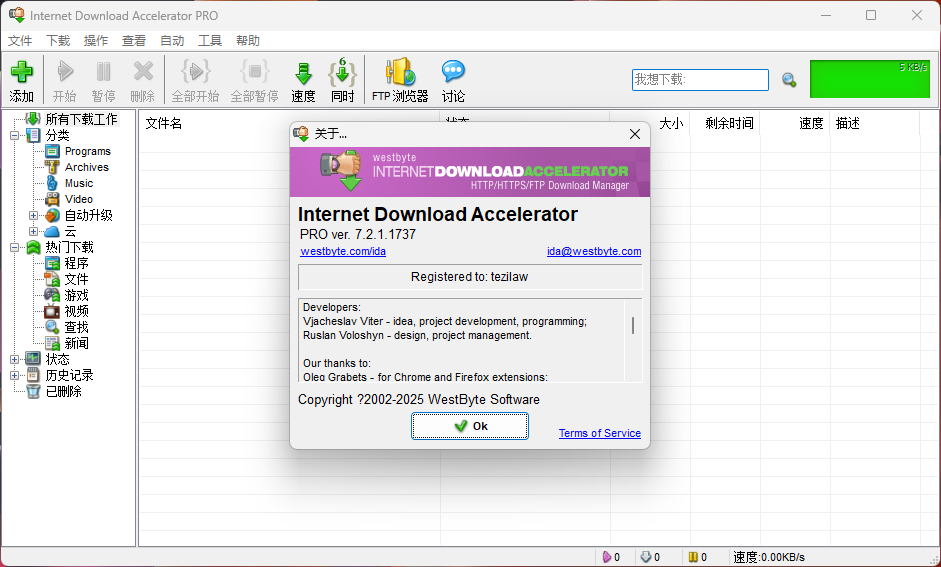
Task: Click the 剩余时间 column header
Action: pyautogui.click(x=729, y=124)
